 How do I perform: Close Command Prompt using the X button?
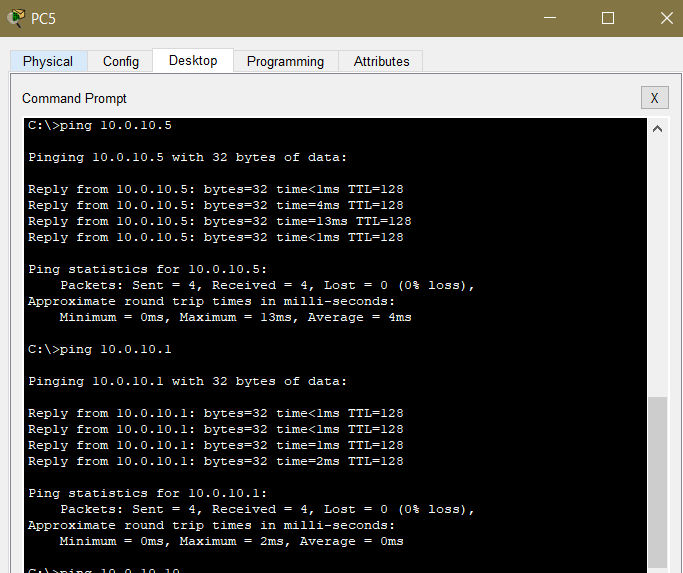[653, 97]
